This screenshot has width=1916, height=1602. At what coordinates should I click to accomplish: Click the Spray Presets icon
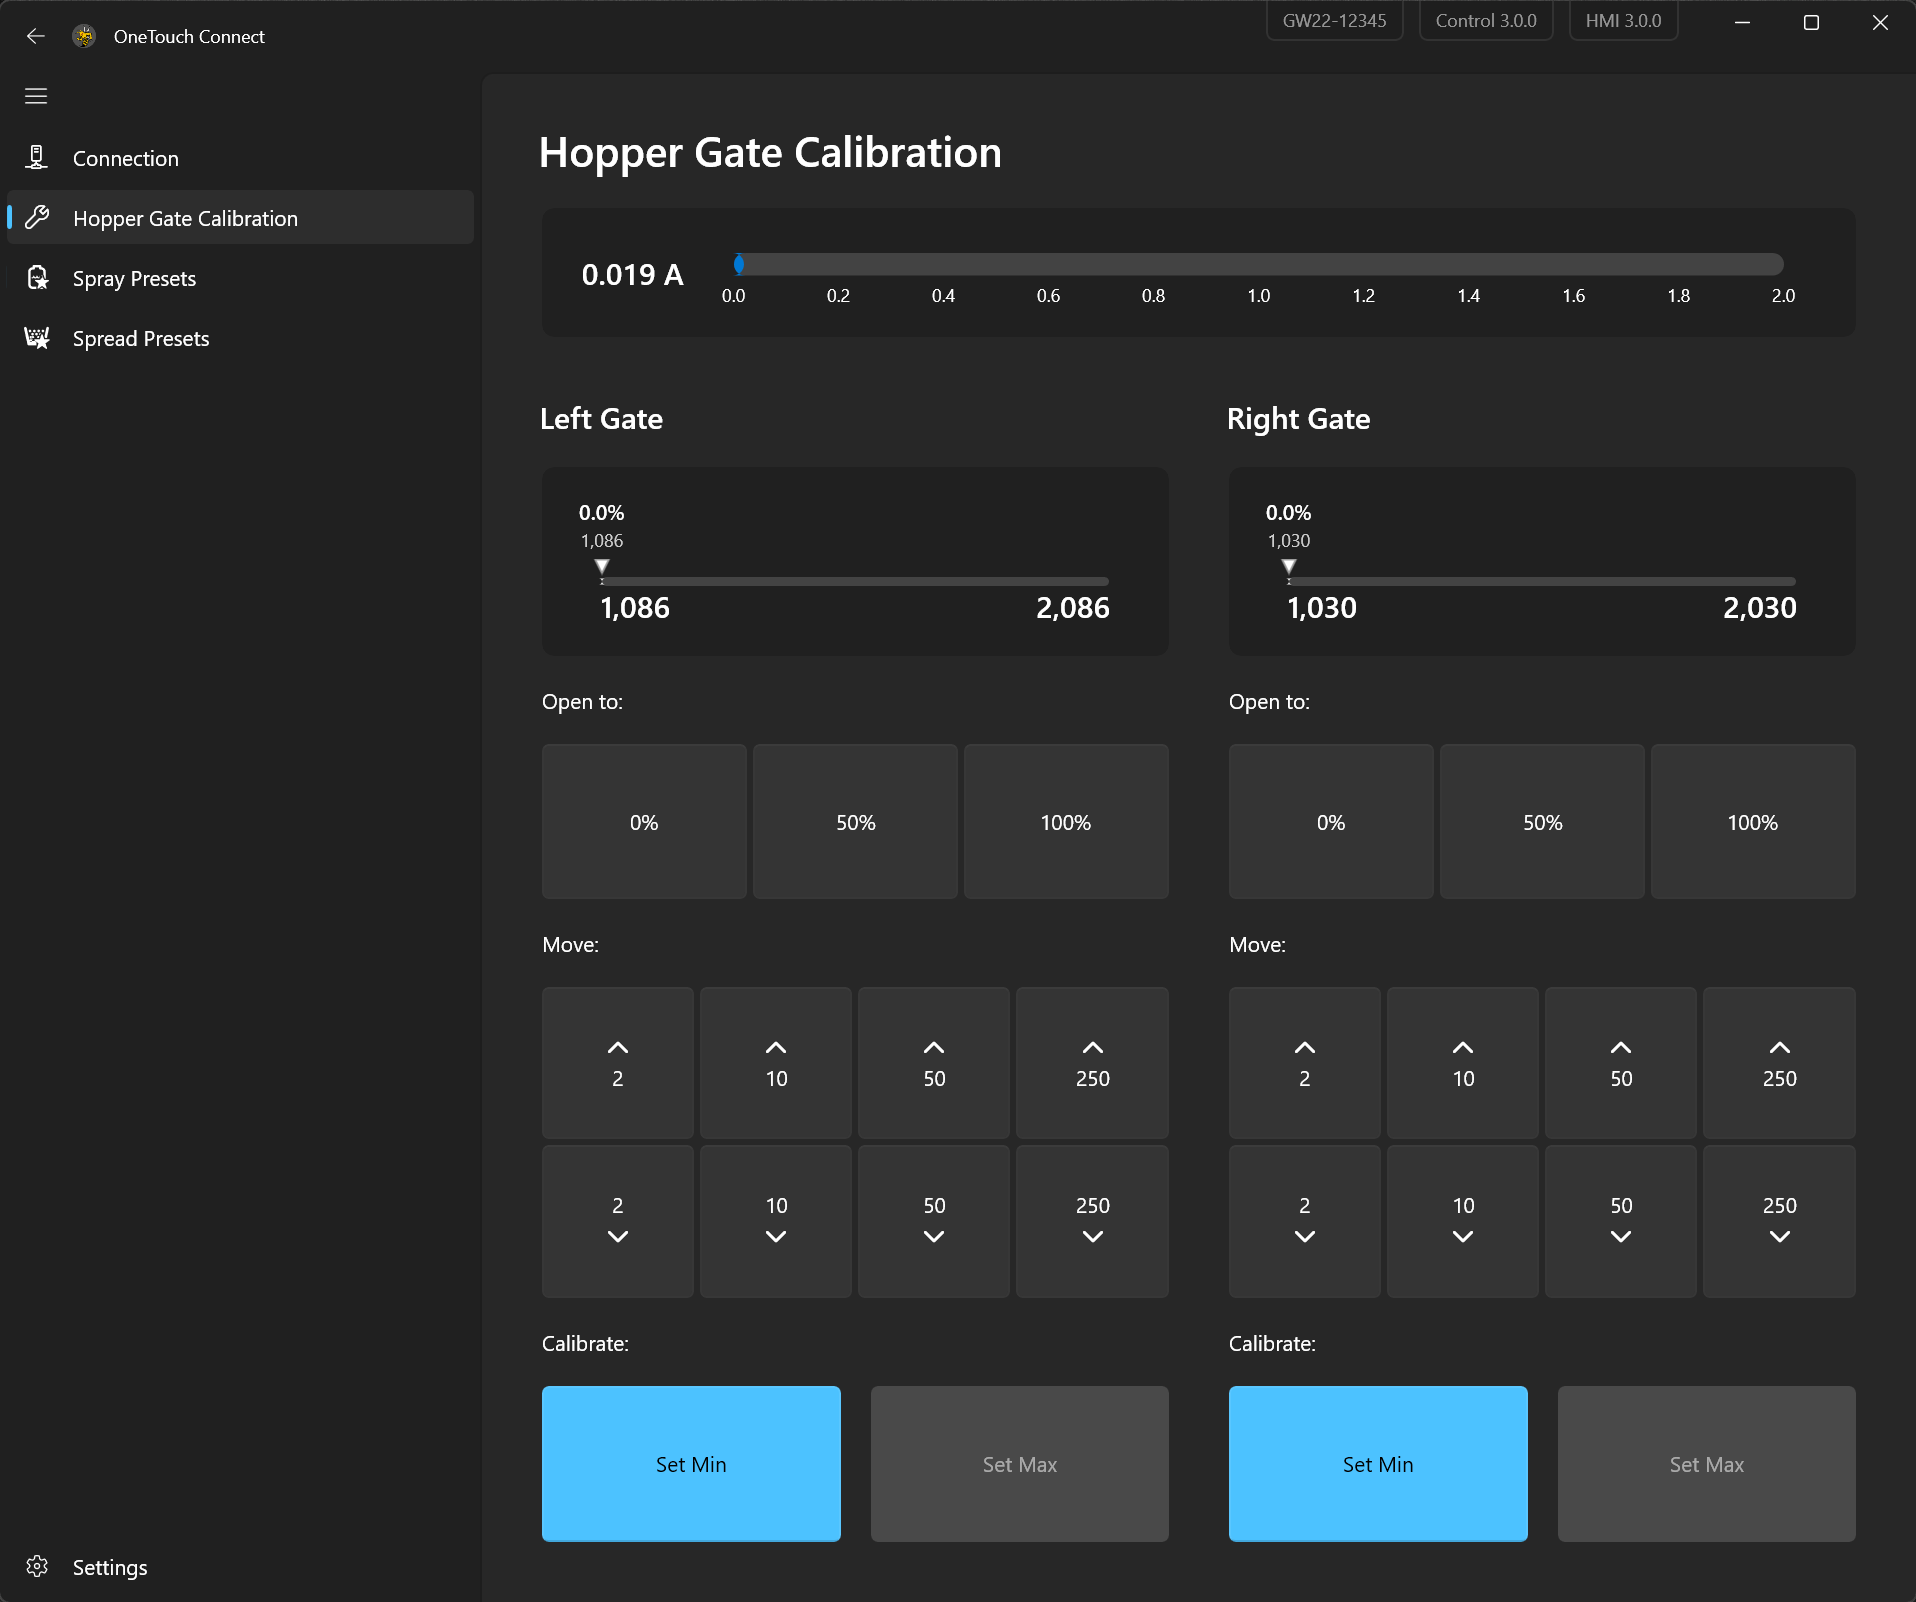[x=37, y=277]
